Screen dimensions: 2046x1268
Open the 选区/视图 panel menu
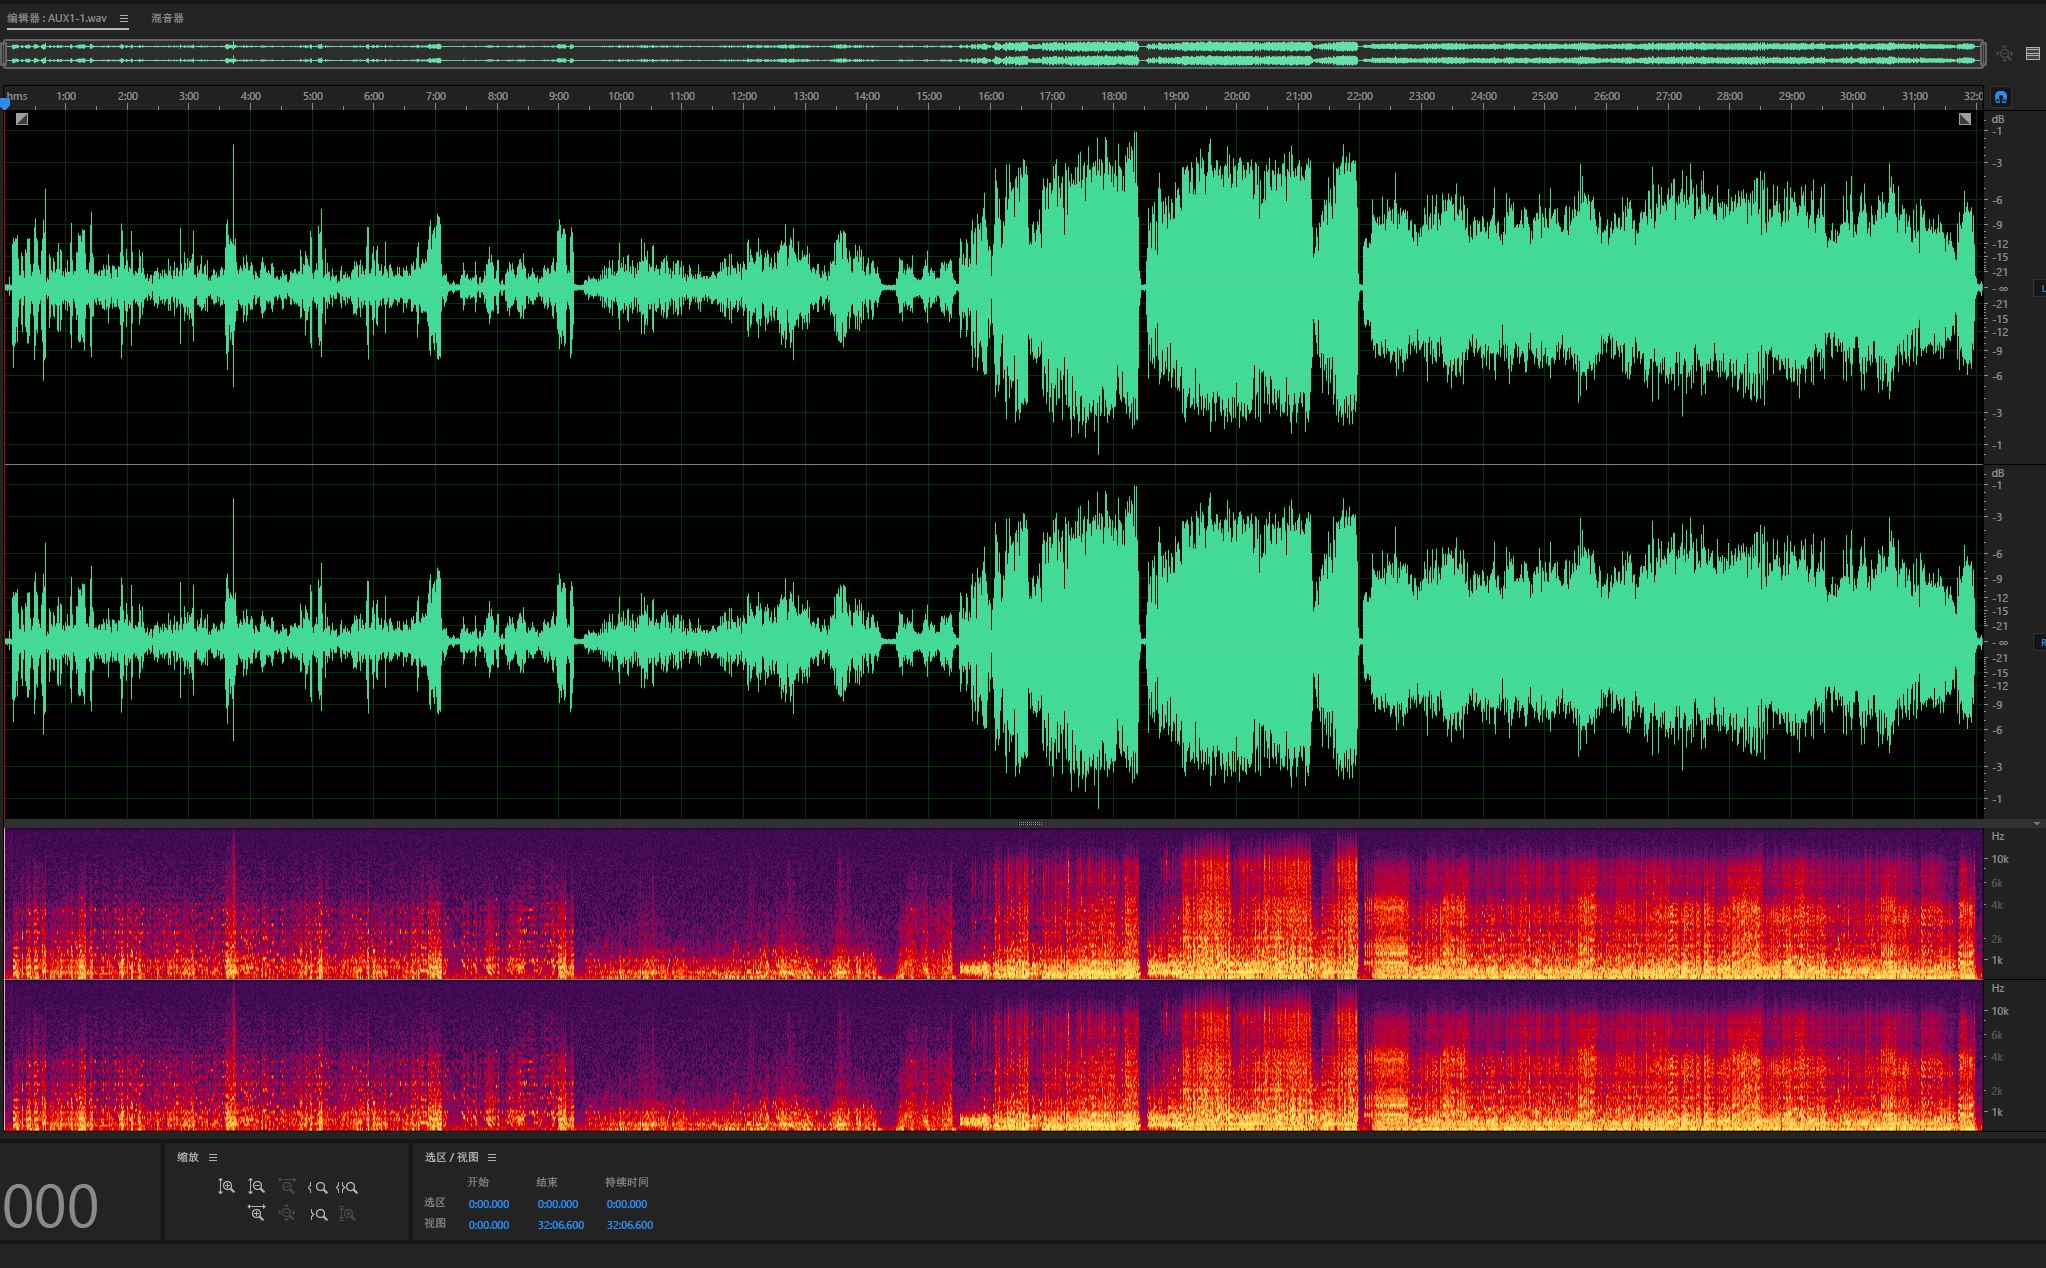coord(492,1157)
